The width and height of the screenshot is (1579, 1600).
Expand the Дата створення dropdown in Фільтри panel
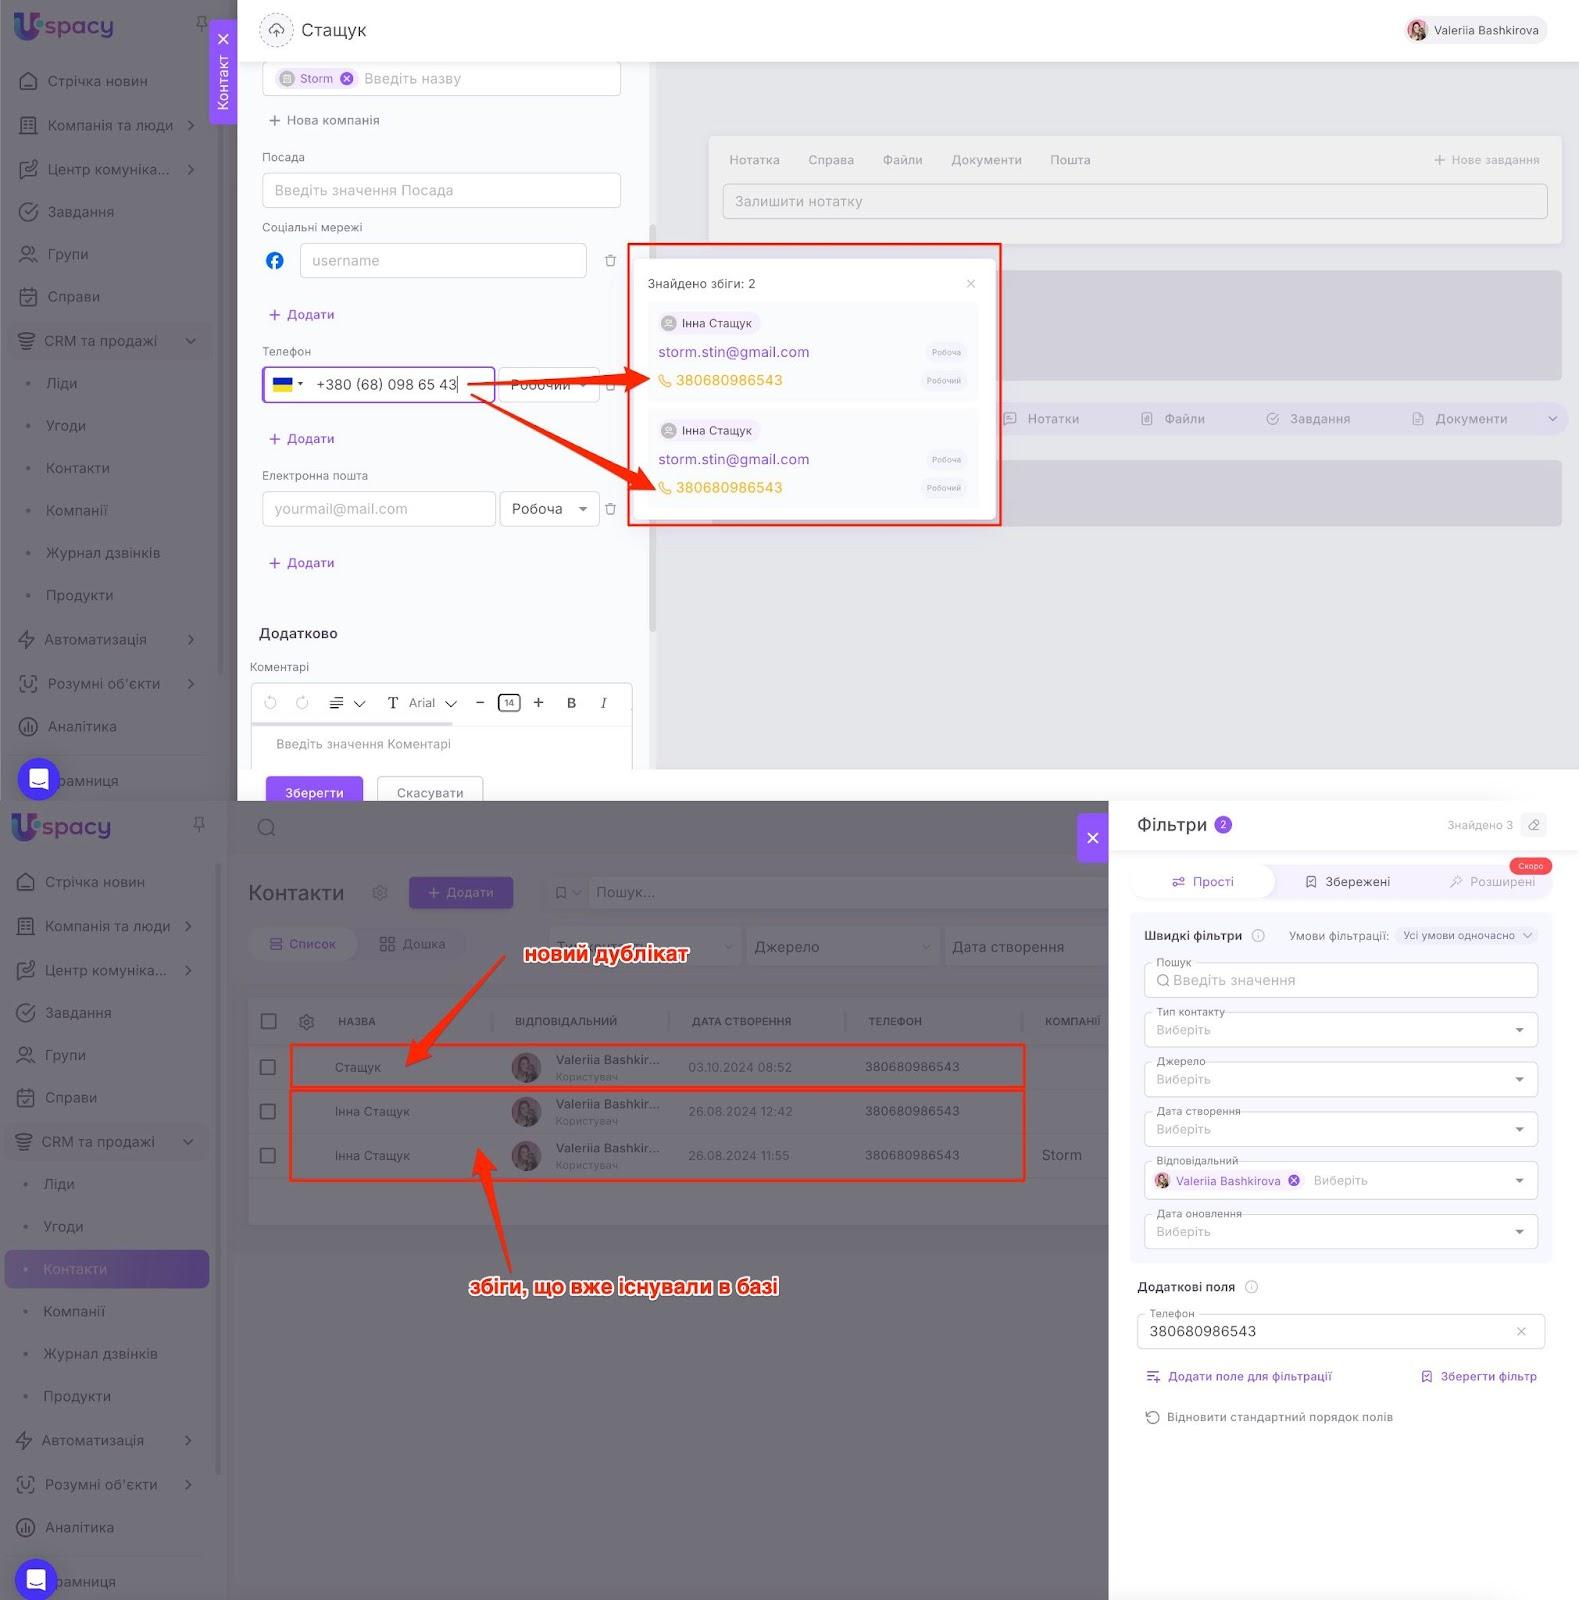coord(1340,1129)
